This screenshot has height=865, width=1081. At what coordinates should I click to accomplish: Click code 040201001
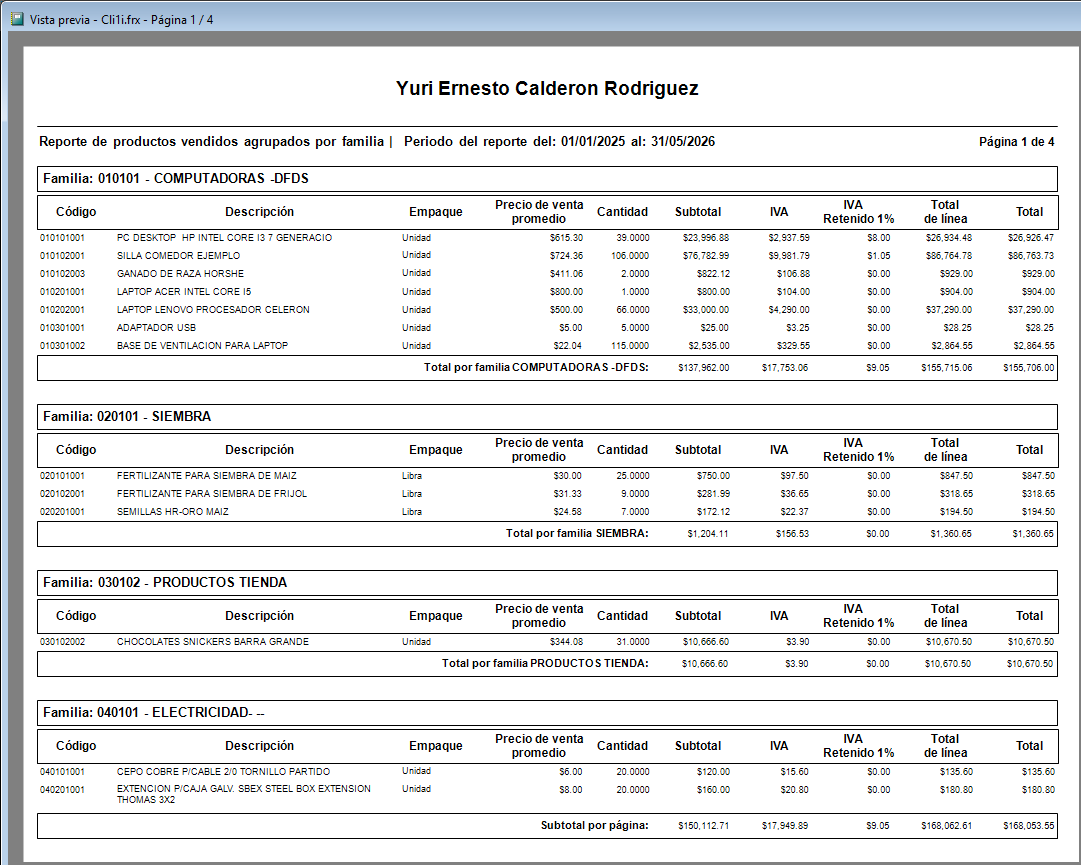point(62,790)
